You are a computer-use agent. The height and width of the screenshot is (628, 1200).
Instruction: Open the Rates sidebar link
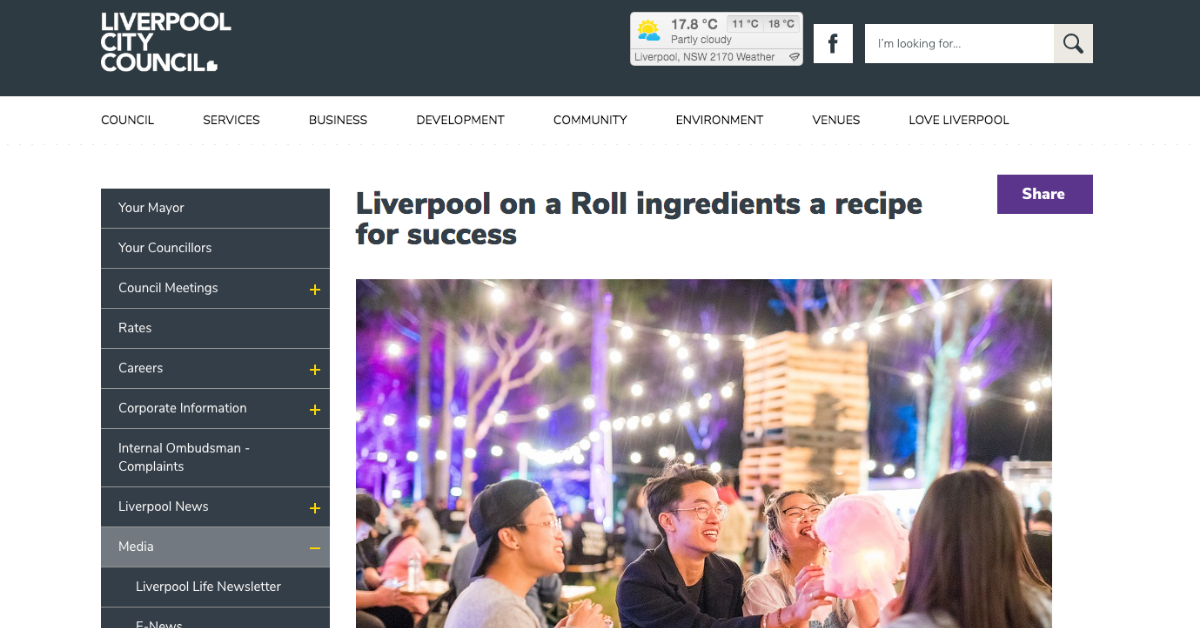135,328
